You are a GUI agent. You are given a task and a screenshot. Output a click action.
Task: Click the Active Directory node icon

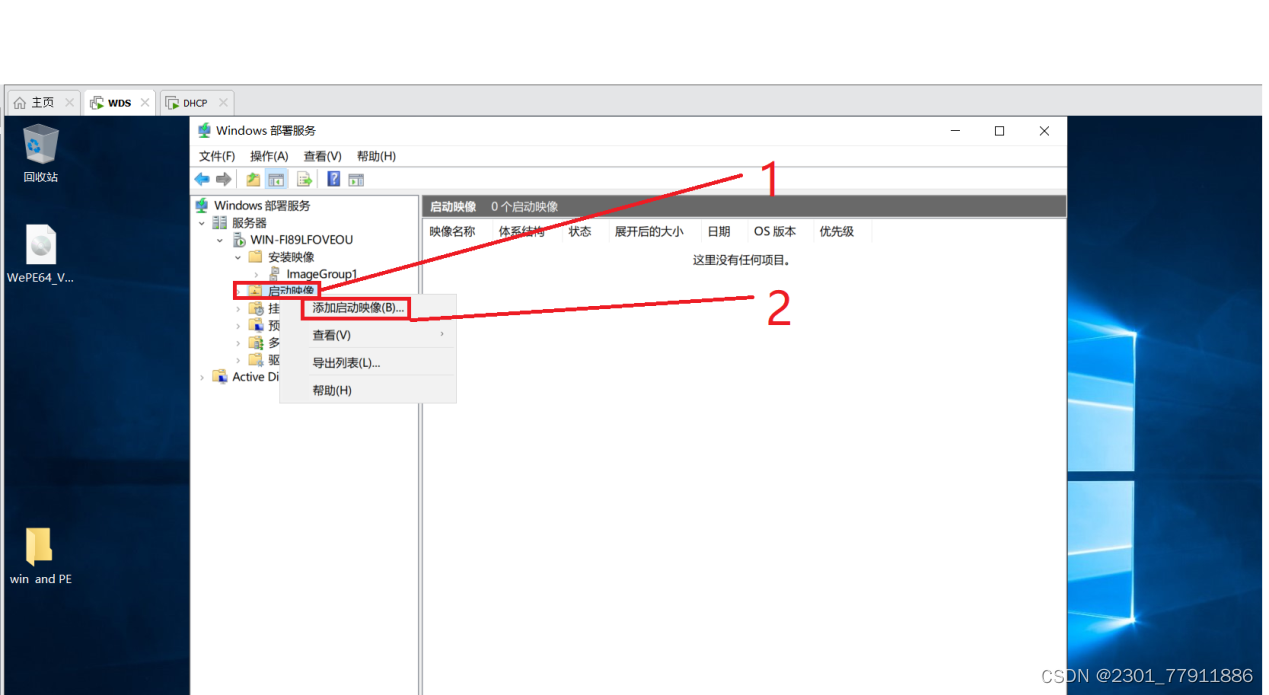point(220,377)
